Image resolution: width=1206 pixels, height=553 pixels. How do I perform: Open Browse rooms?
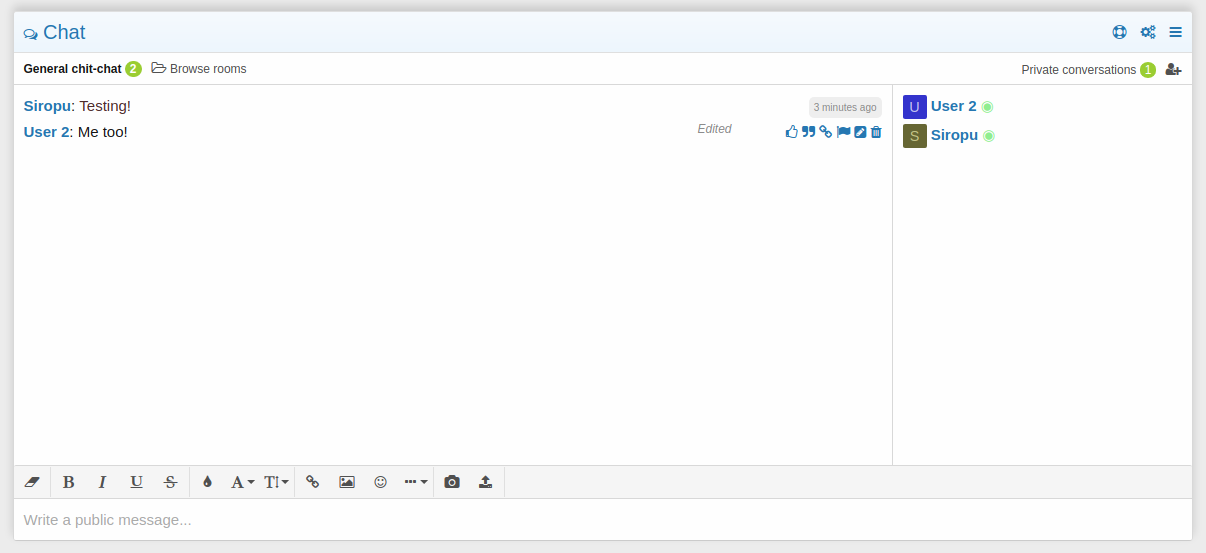click(199, 69)
